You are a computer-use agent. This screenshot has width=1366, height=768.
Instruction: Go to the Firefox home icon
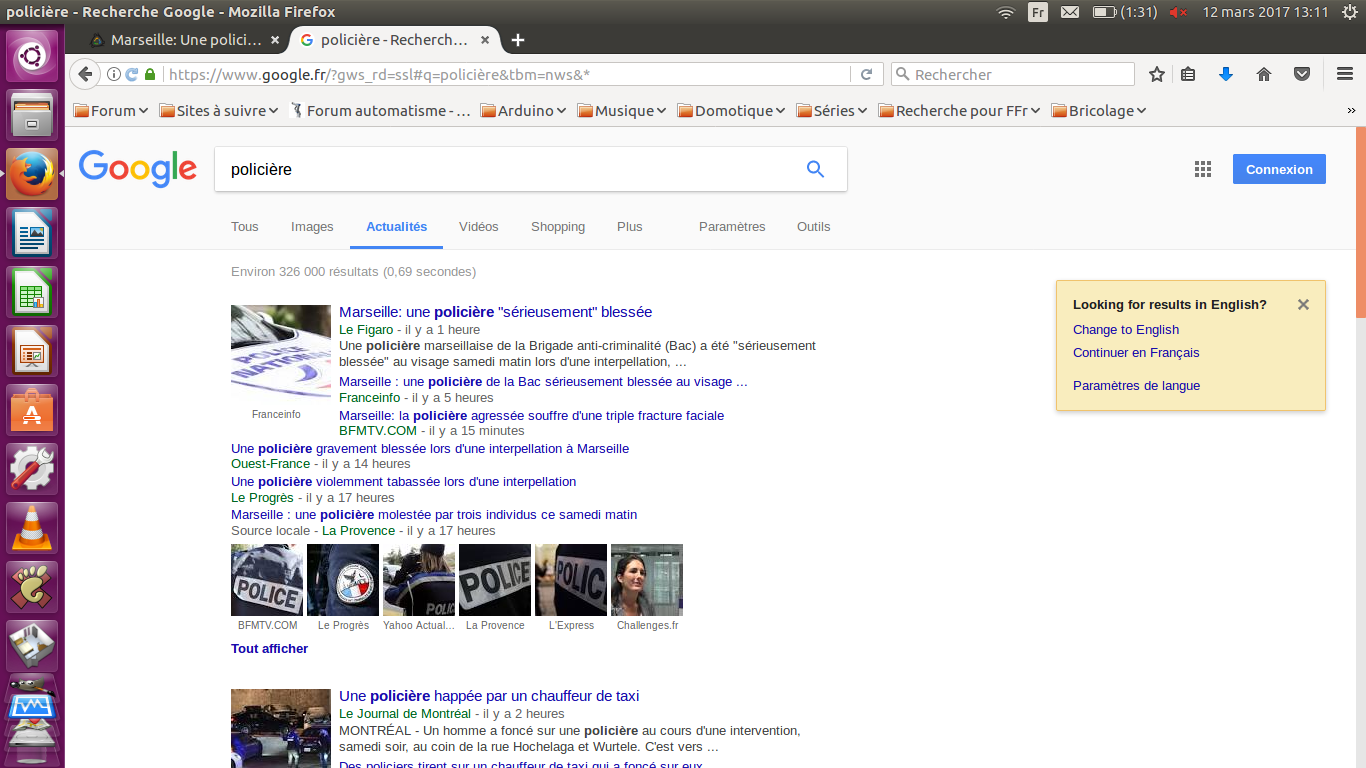click(1264, 74)
